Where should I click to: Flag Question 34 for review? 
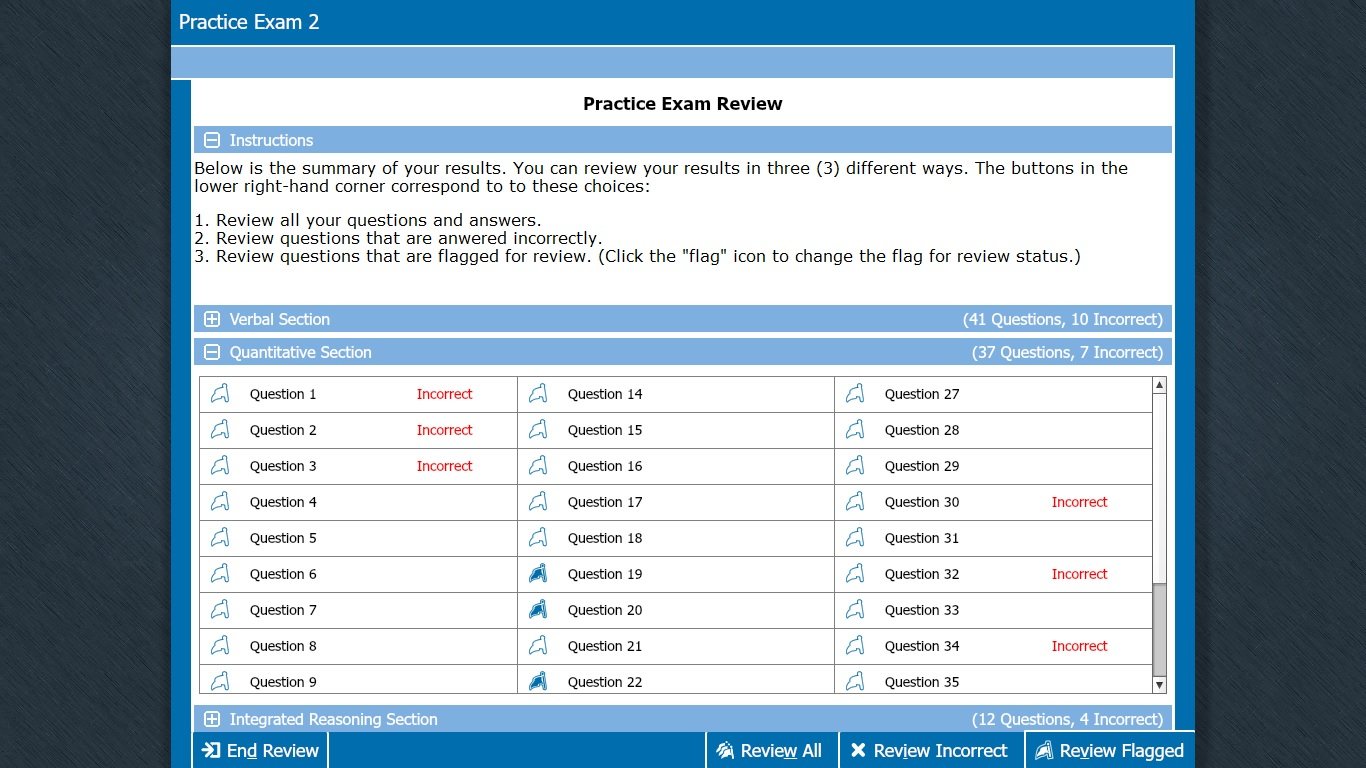click(x=855, y=646)
